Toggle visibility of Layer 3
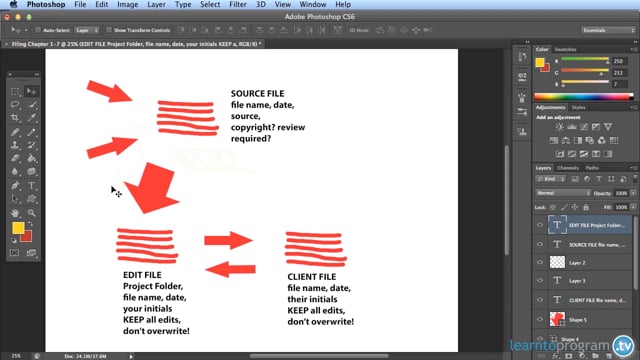This screenshot has height=360, width=640. [540, 281]
